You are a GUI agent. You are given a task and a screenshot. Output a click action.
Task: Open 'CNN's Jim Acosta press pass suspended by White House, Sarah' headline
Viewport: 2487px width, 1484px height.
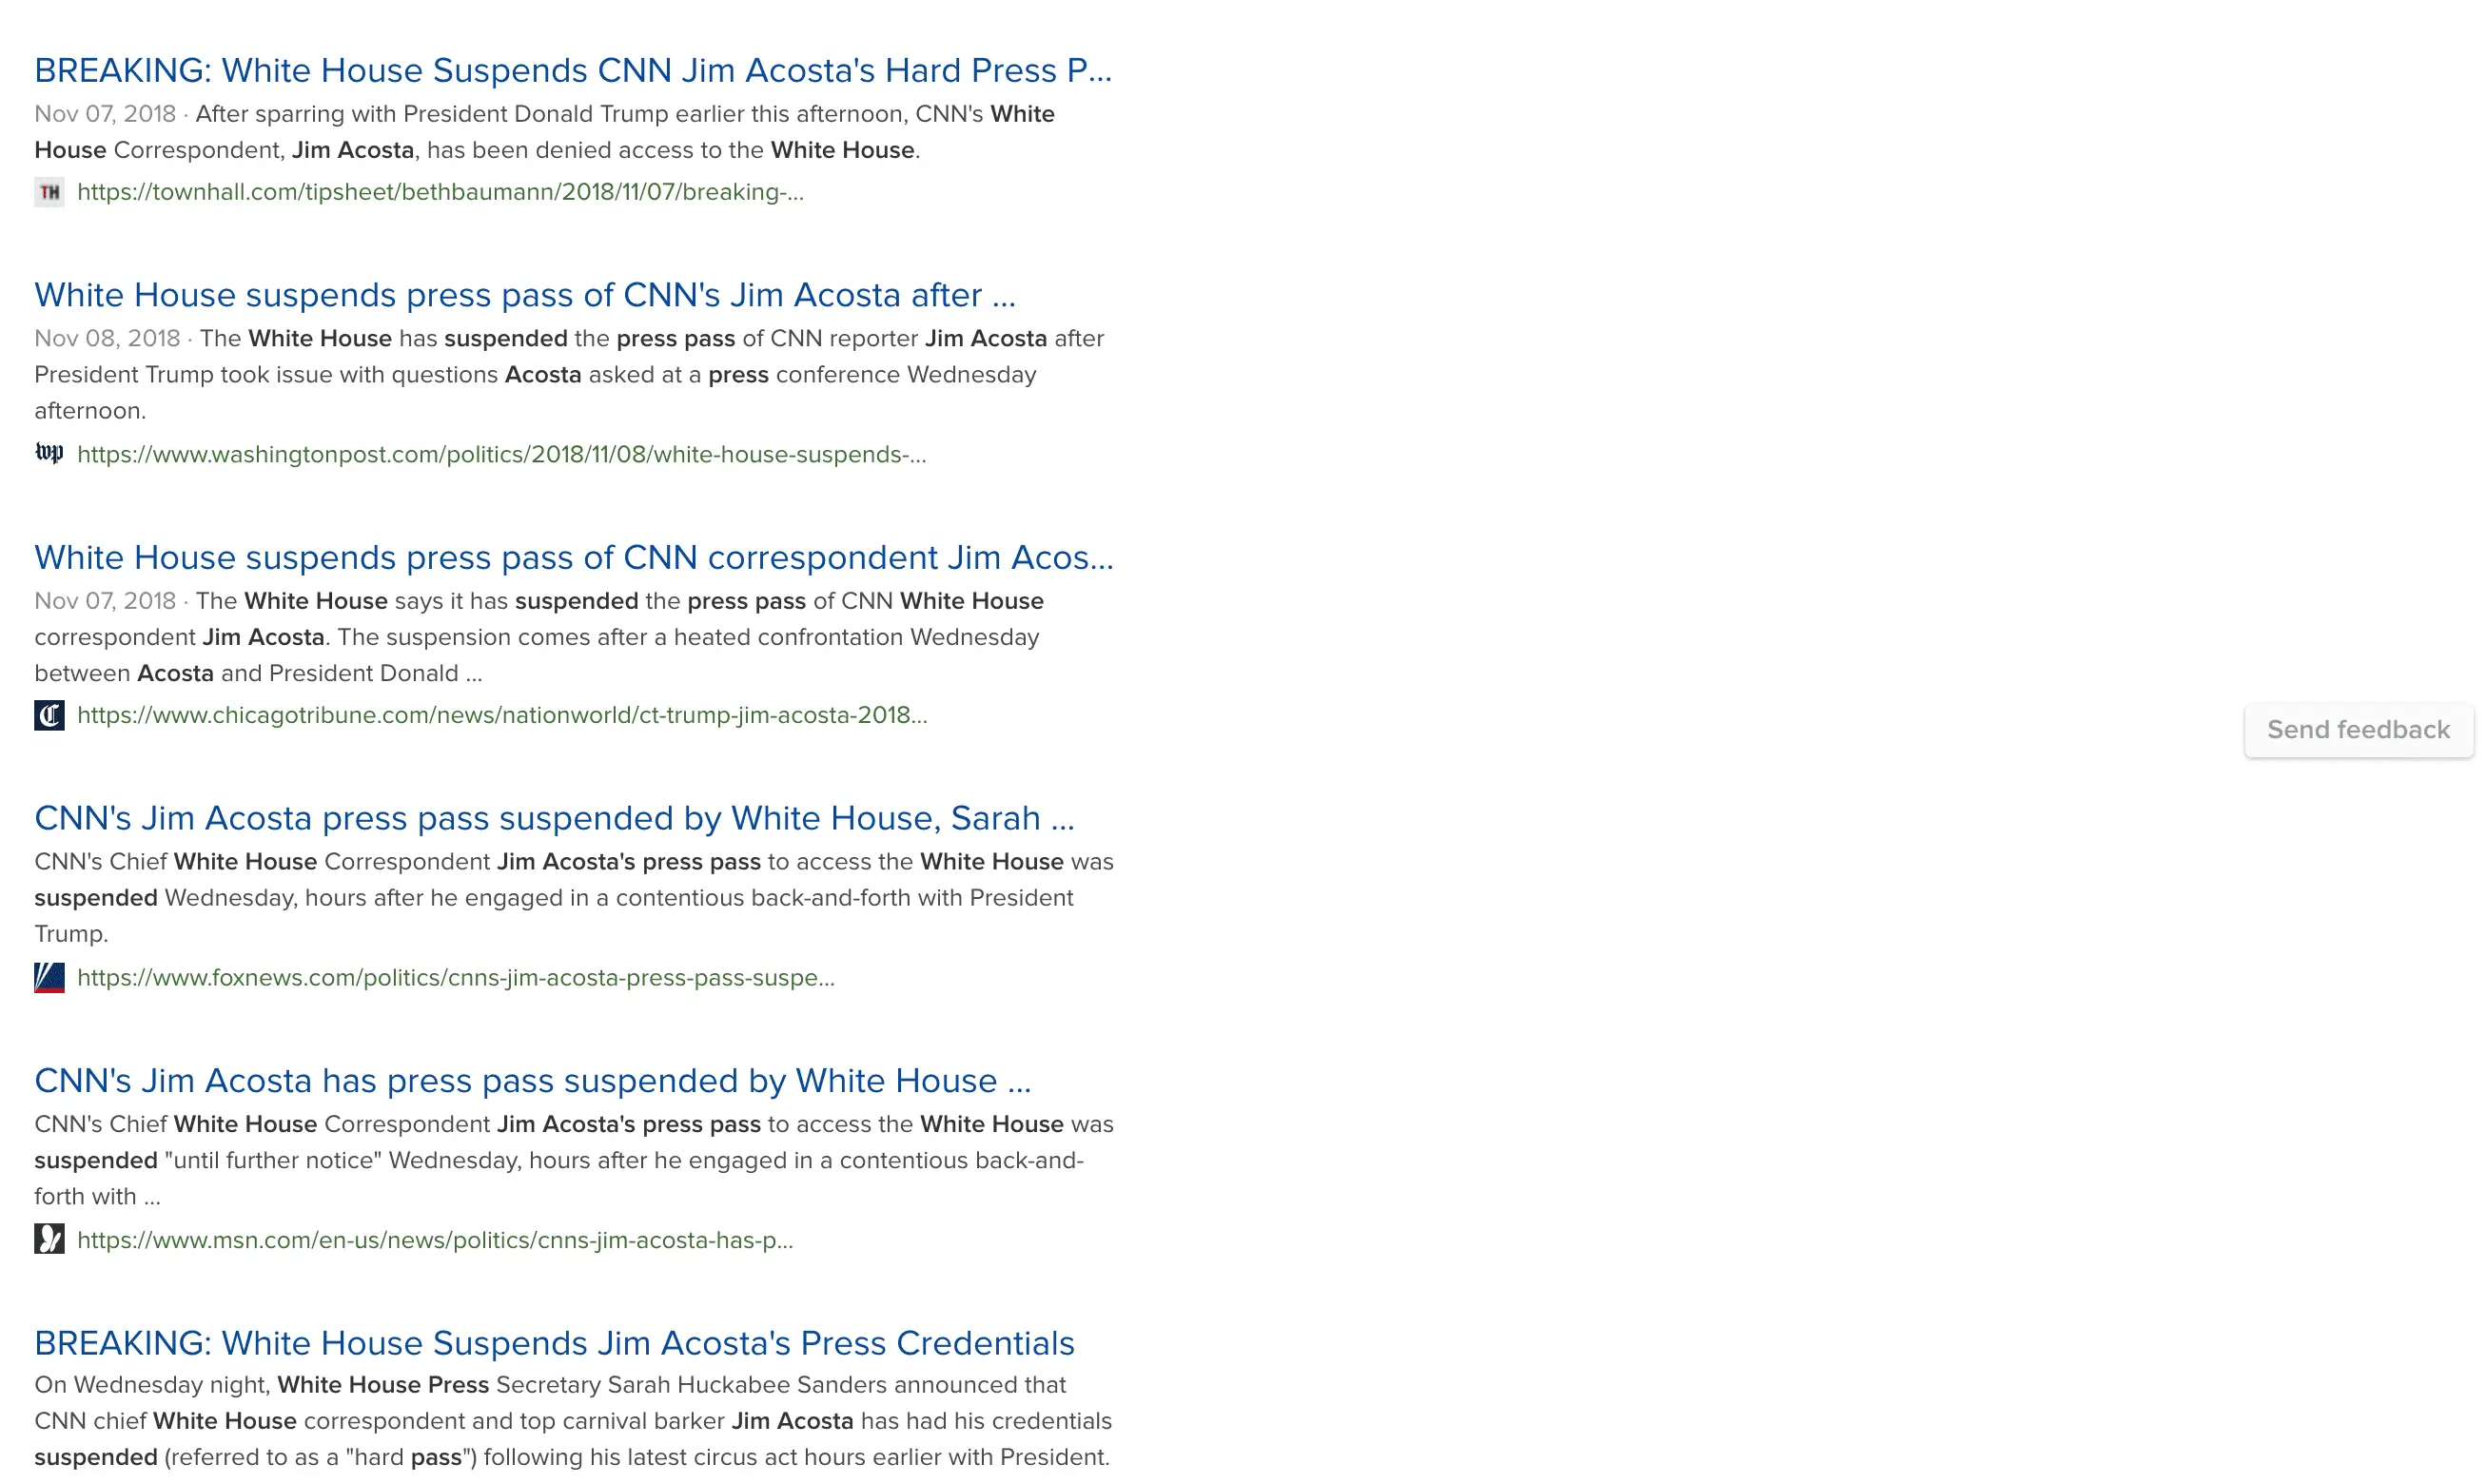click(554, 818)
